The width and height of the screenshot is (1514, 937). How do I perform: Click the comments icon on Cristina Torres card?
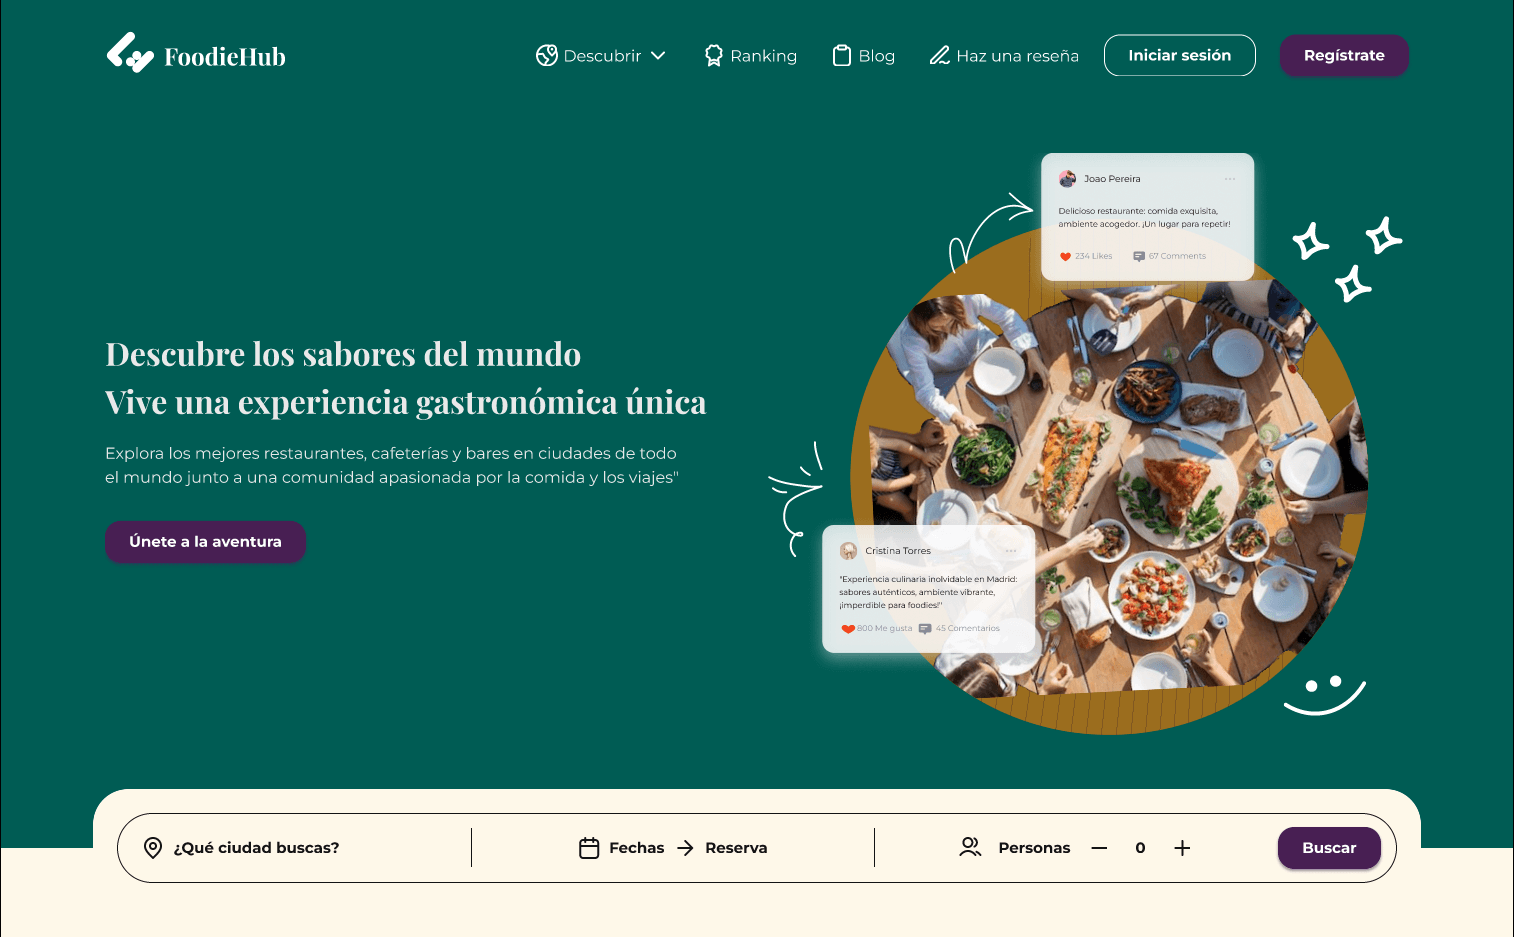[x=925, y=629]
